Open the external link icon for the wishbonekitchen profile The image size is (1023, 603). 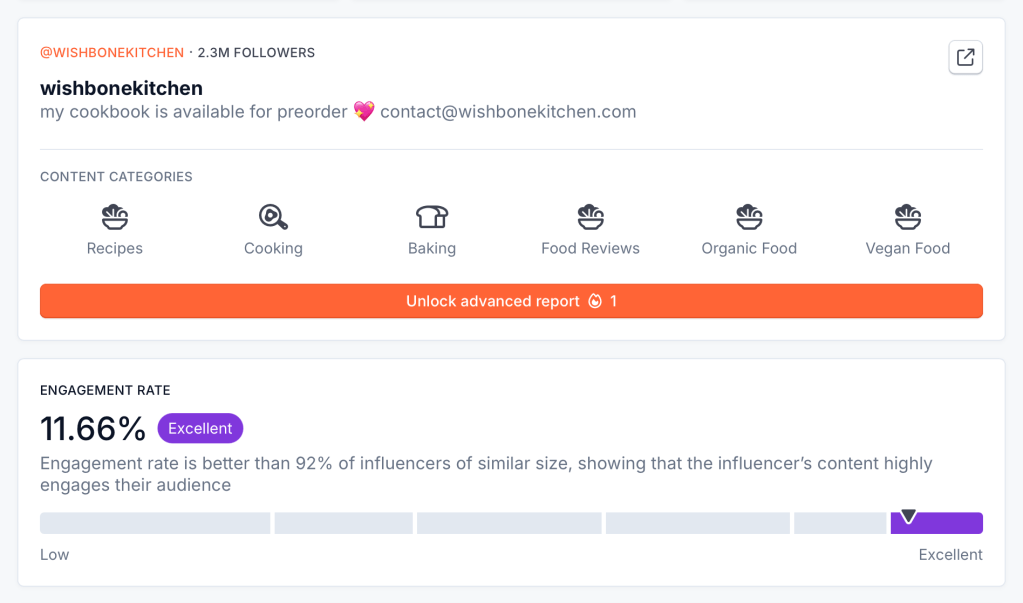click(965, 57)
